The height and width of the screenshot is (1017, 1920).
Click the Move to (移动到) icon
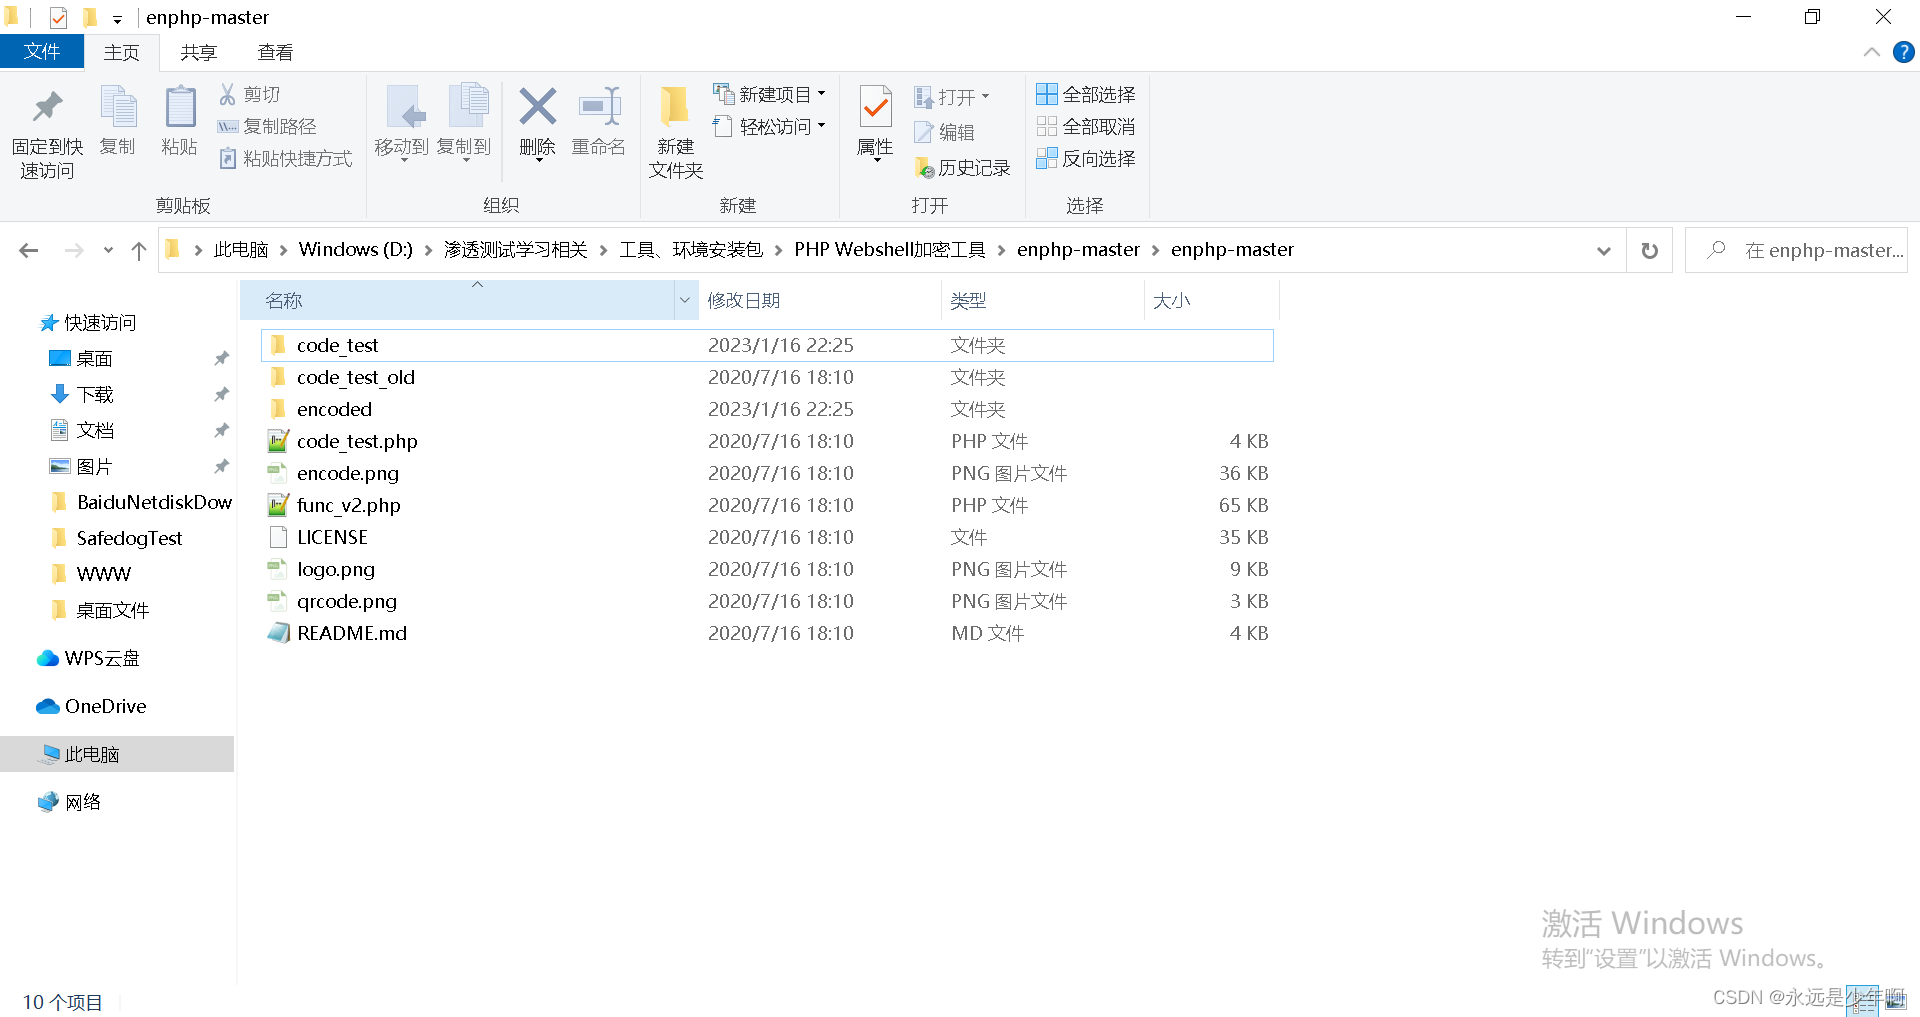(x=404, y=108)
